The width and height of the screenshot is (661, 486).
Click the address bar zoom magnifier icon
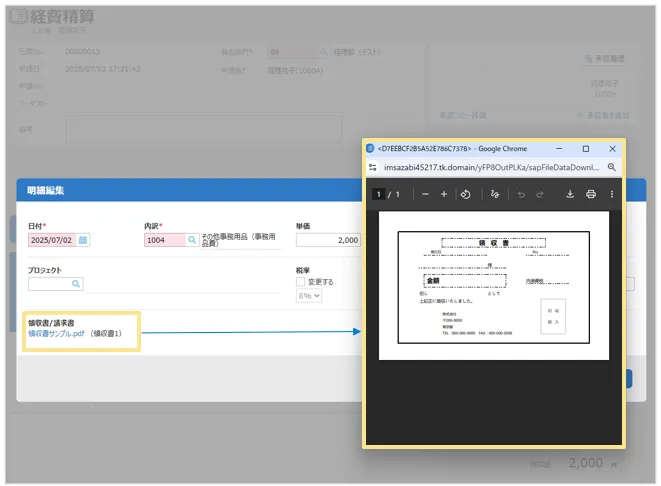tap(612, 167)
